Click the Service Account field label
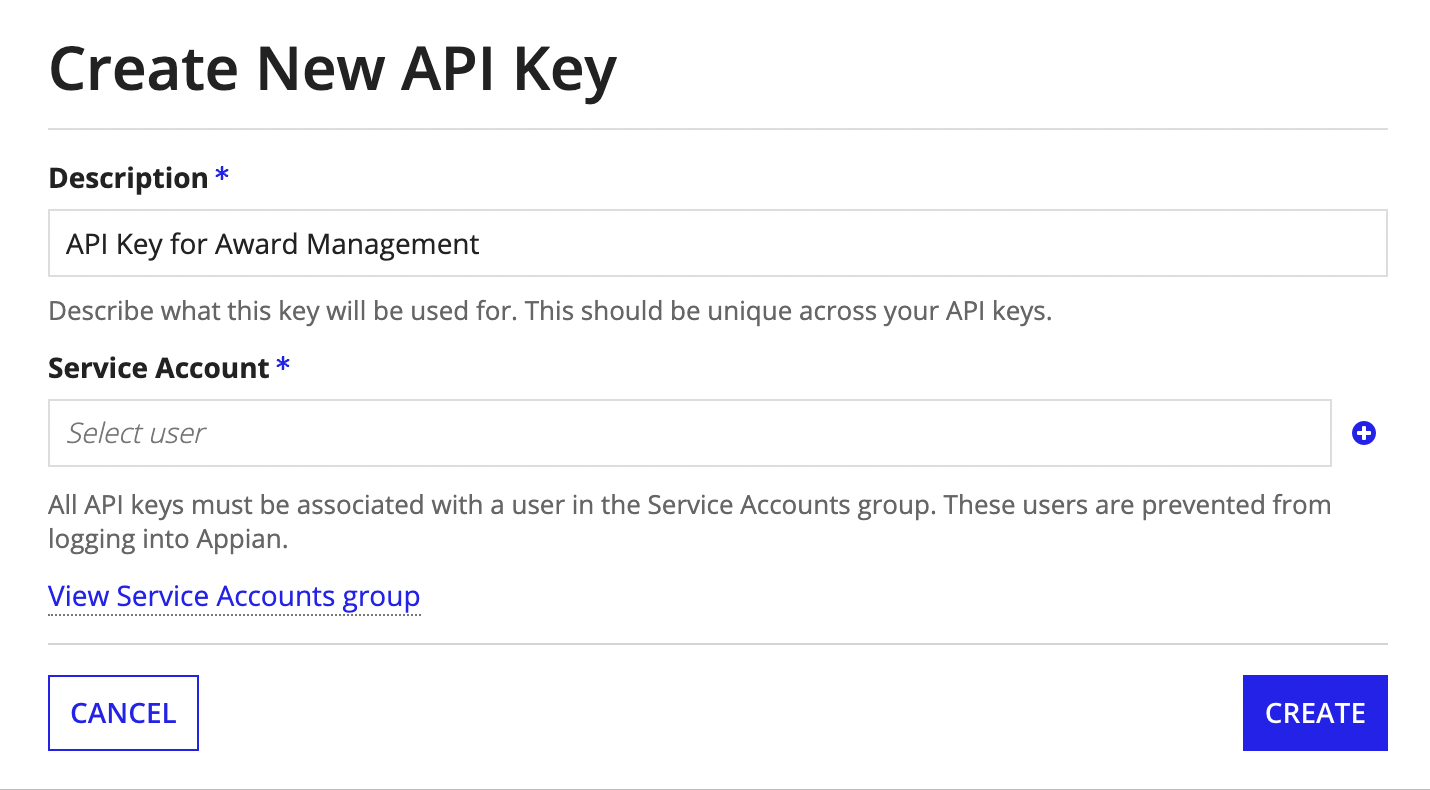 click(x=159, y=368)
